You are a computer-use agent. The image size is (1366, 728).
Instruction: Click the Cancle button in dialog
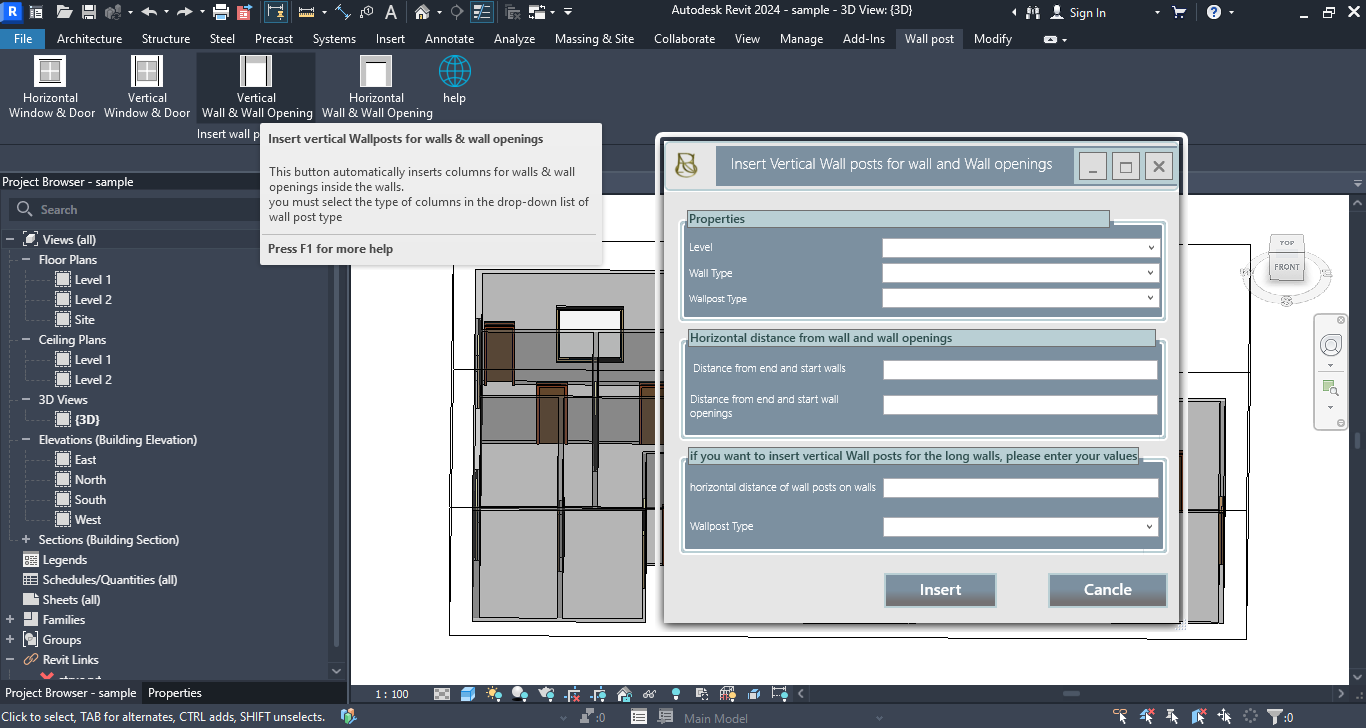pyautogui.click(x=1108, y=590)
